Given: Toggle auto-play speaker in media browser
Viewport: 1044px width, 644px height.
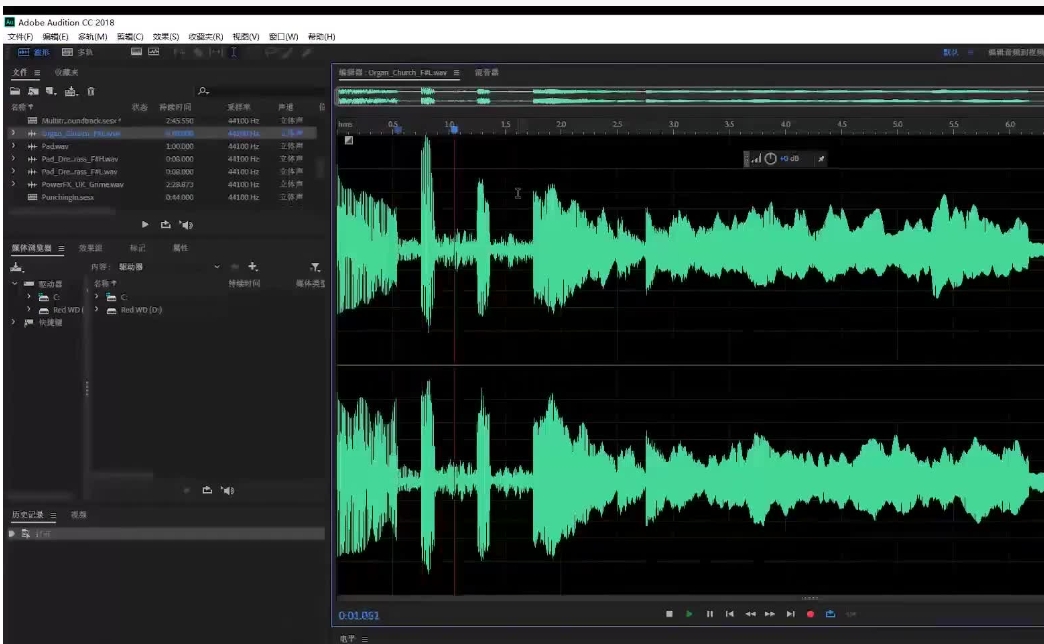Looking at the screenshot, I should 228,491.
